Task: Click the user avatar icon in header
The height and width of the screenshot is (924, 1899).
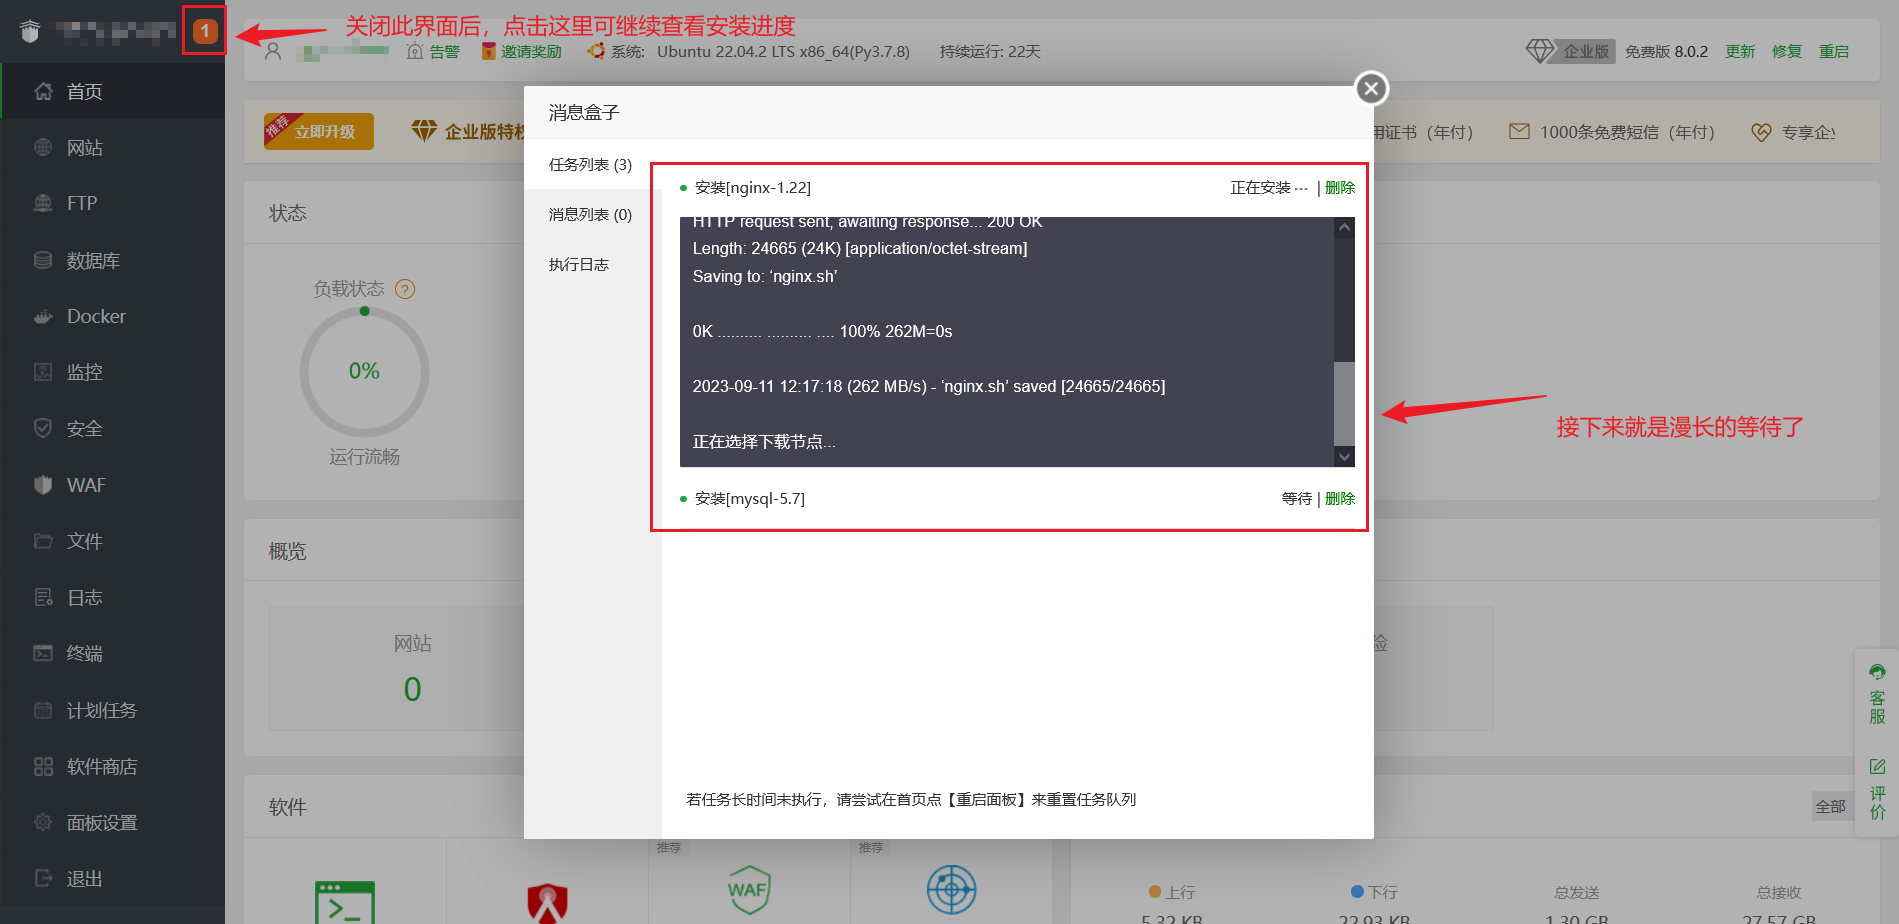Action: coord(273,51)
